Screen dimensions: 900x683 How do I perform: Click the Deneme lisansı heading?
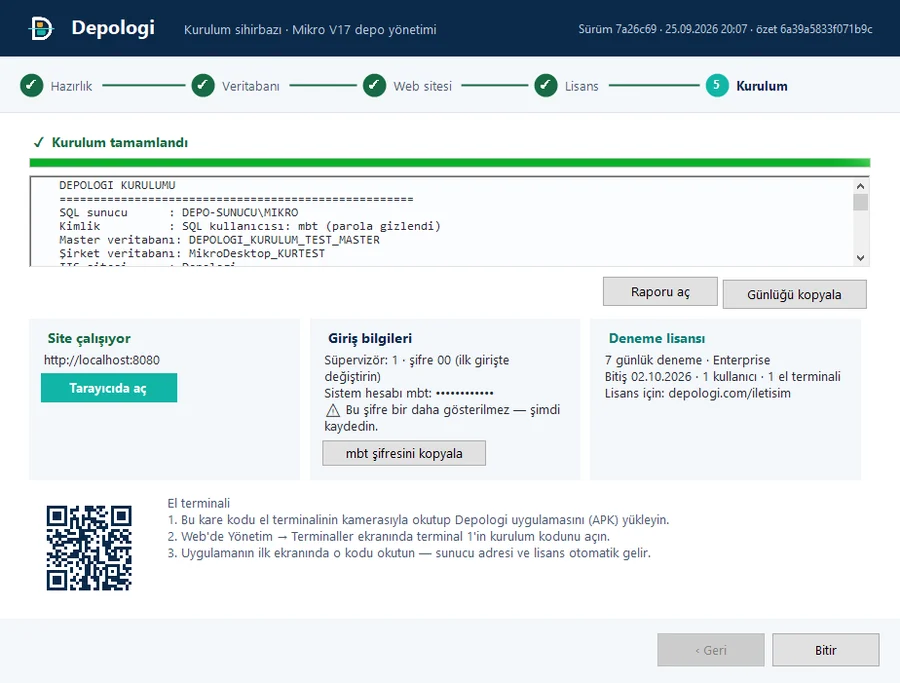point(657,339)
